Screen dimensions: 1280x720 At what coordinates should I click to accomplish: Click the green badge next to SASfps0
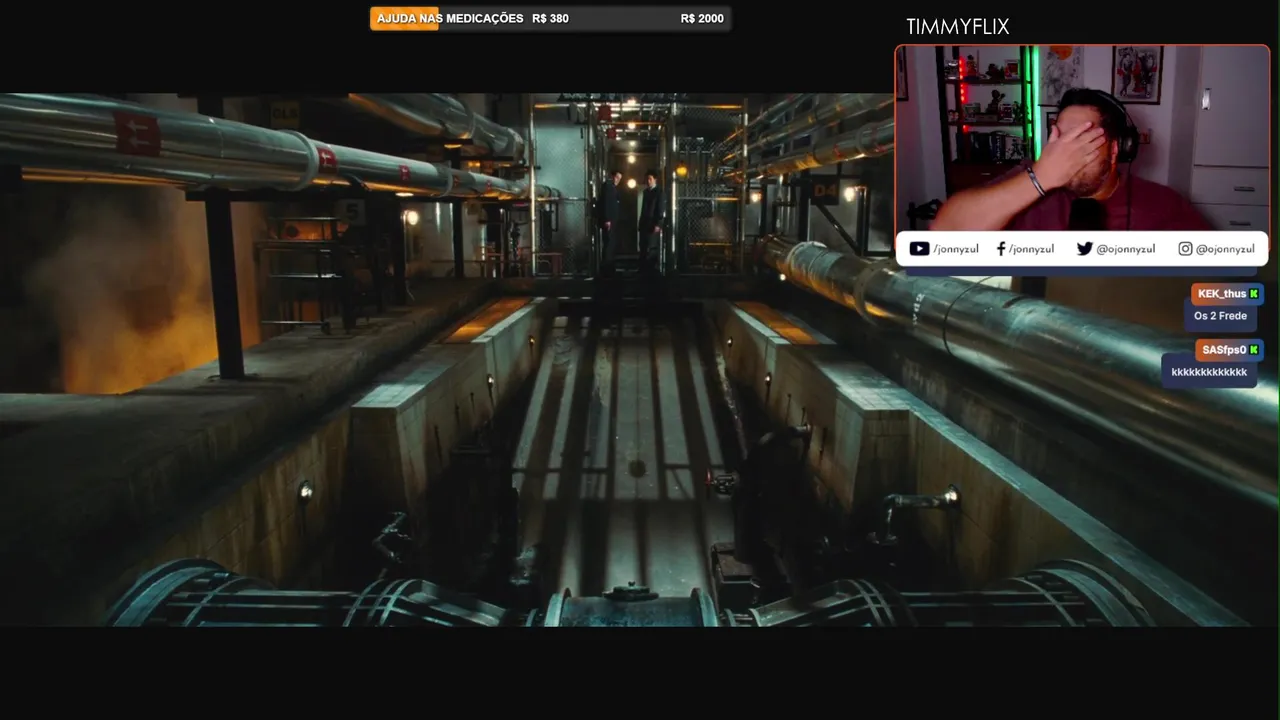1254,350
